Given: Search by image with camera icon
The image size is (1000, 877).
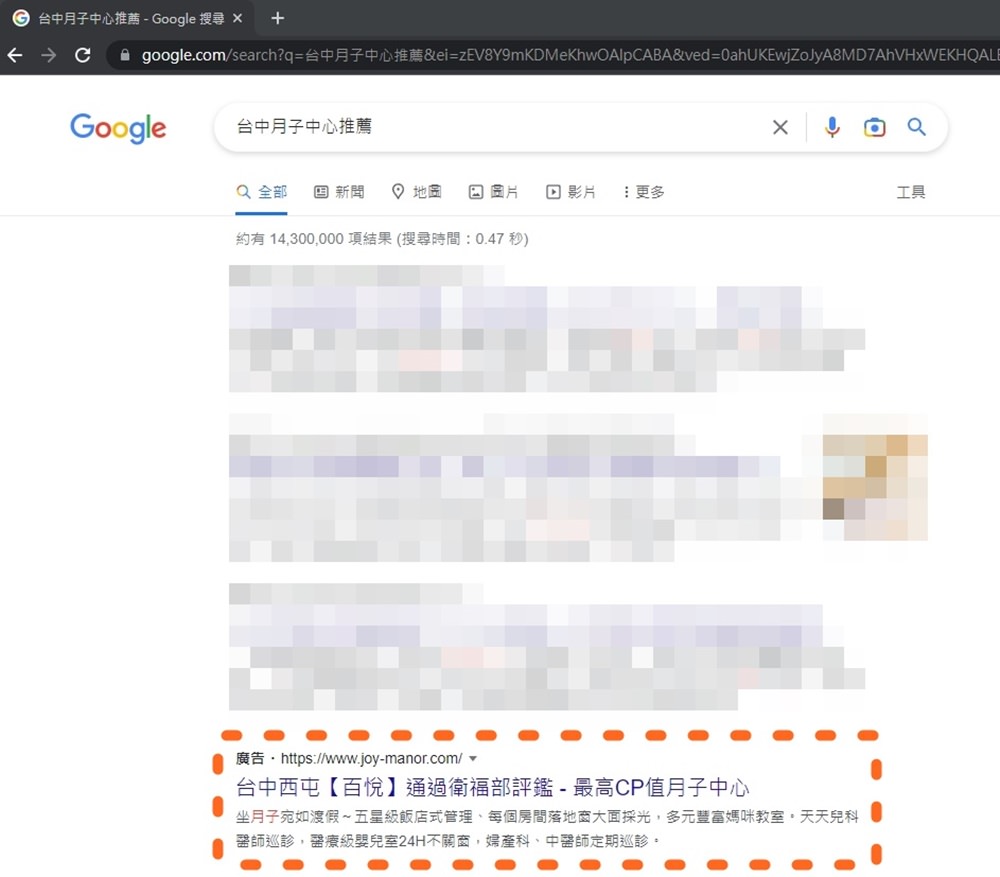Looking at the screenshot, I should pyautogui.click(x=874, y=128).
